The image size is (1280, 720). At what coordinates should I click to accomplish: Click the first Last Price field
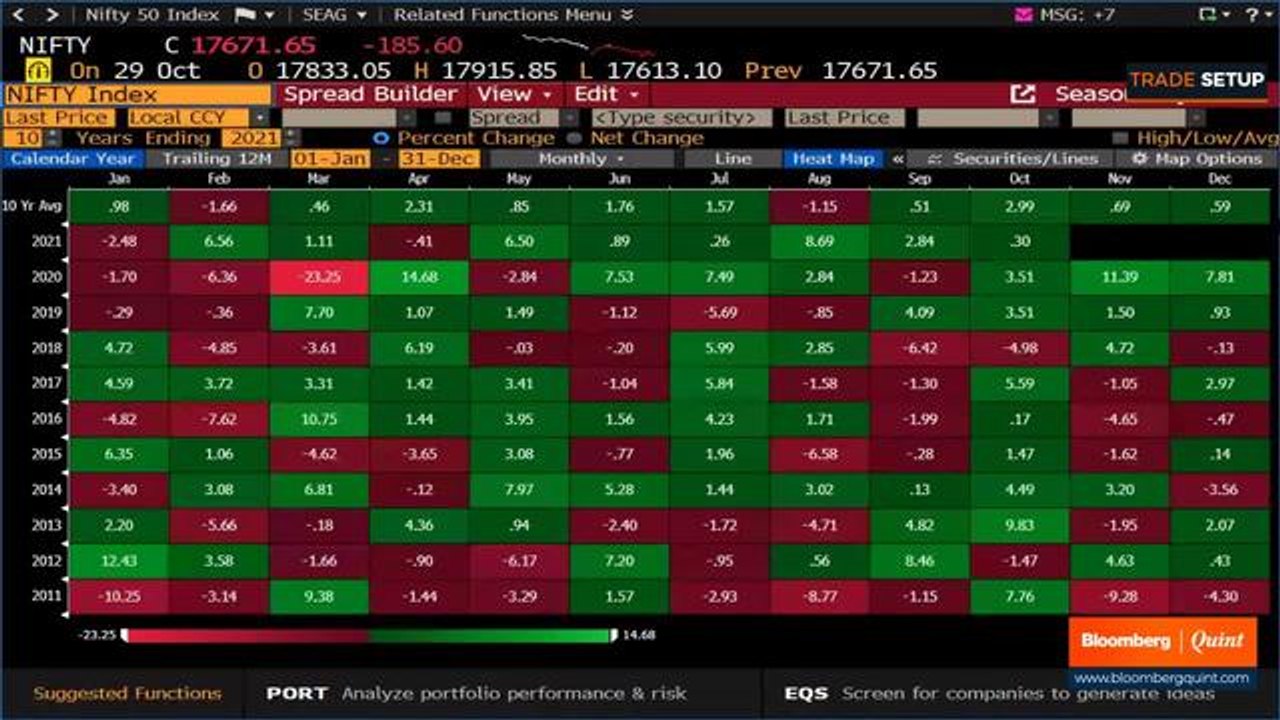click(x=59, y=118)
